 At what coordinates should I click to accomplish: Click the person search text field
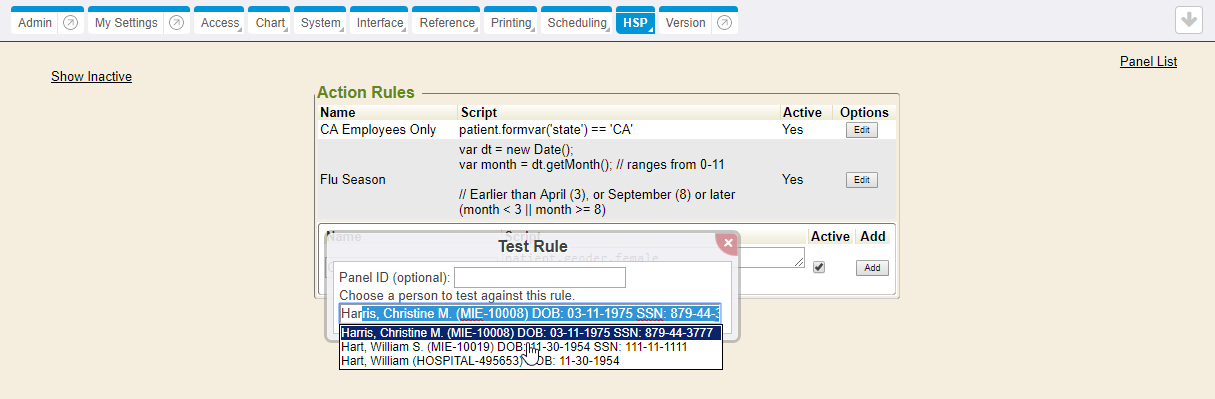(531, 314)
